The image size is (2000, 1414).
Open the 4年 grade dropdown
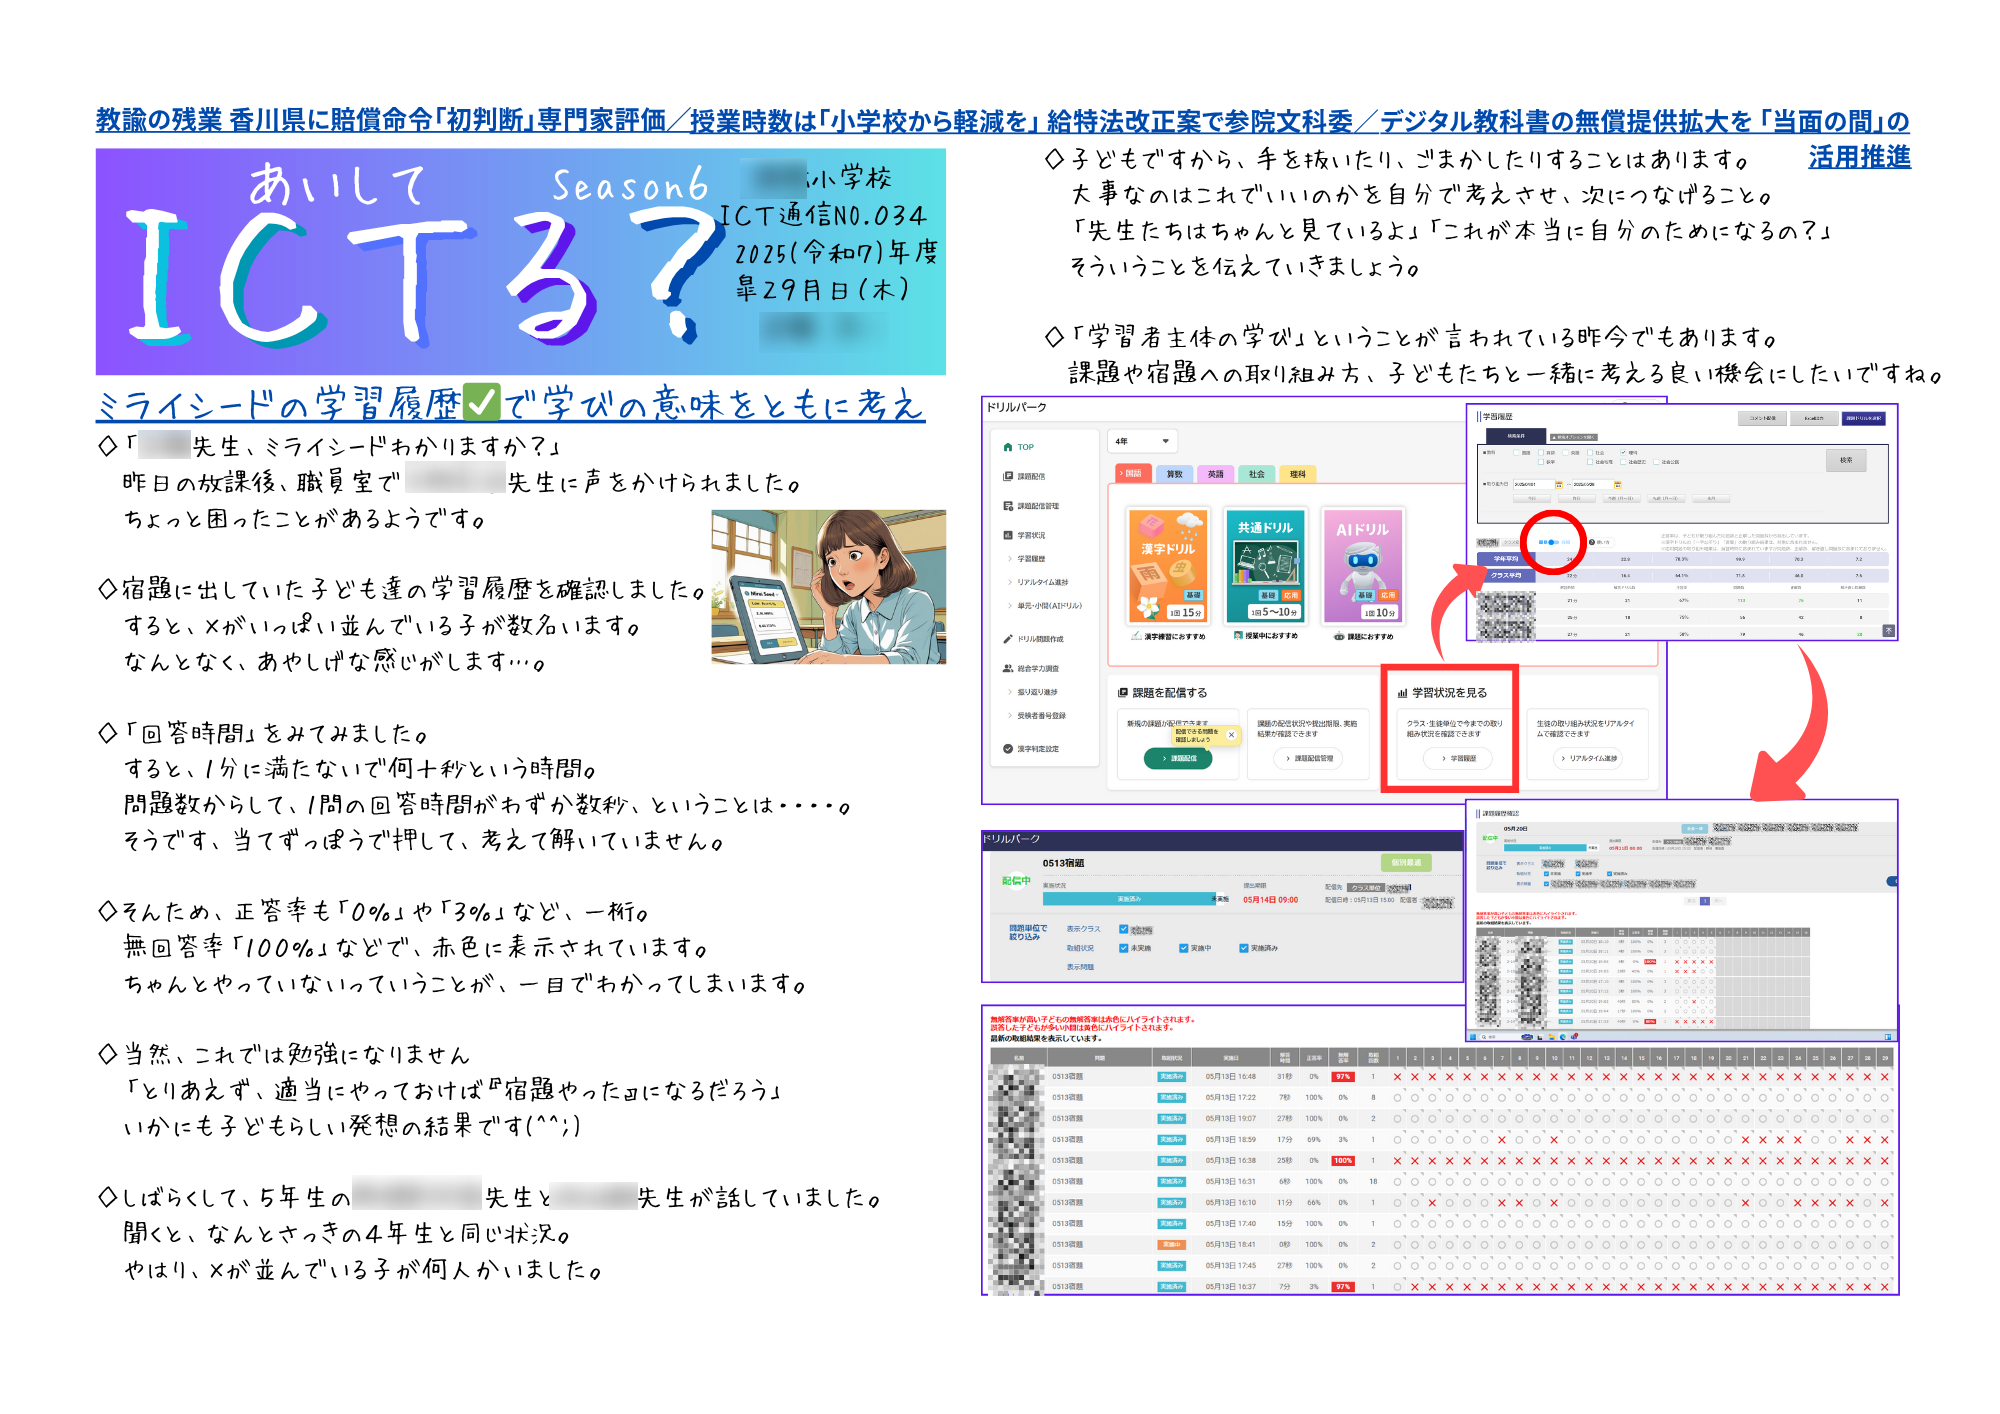pos(1142,441)
